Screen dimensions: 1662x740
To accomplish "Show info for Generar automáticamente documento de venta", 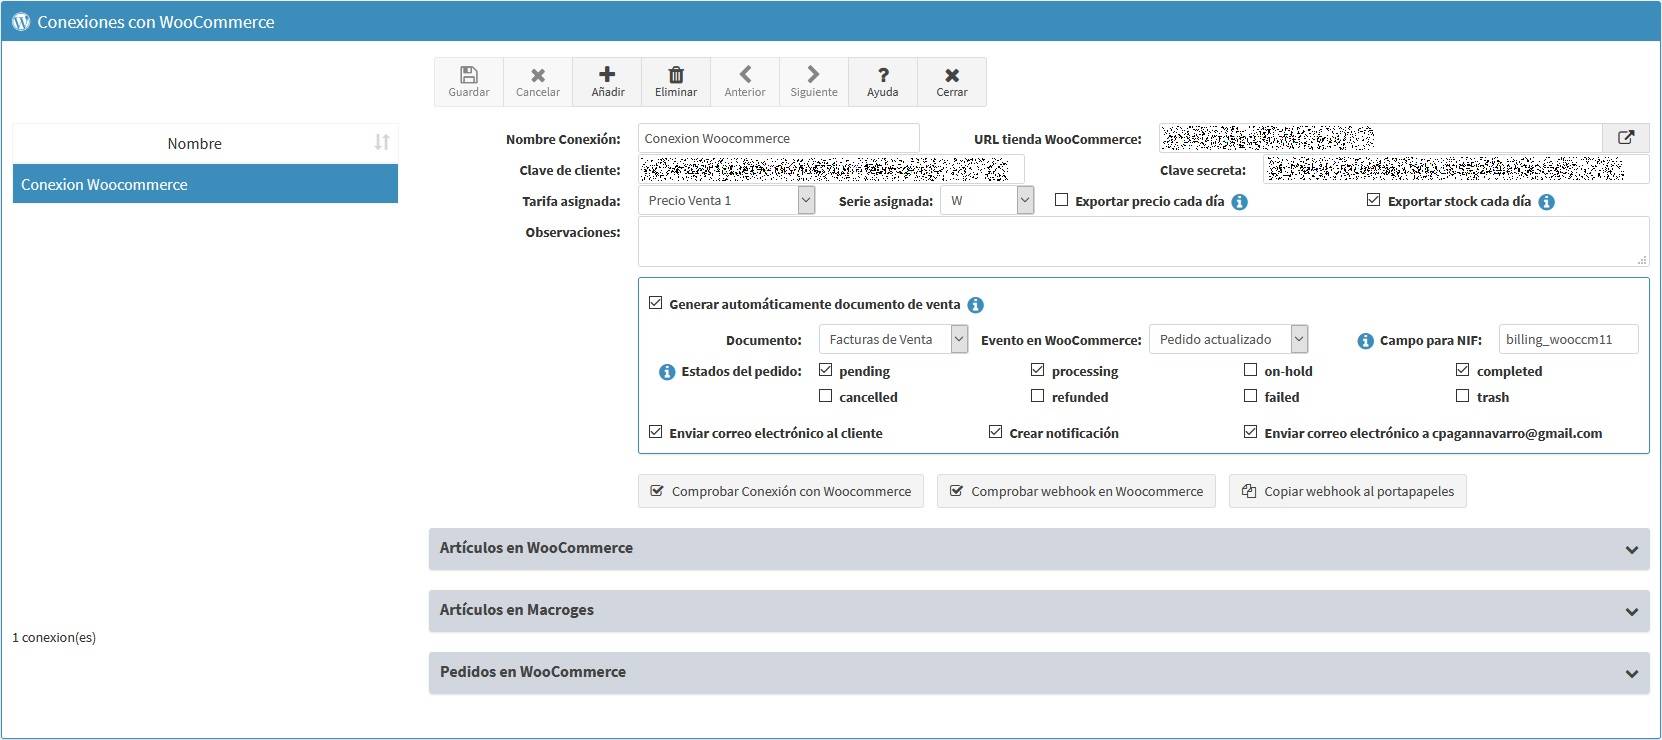I will [976, 305].
